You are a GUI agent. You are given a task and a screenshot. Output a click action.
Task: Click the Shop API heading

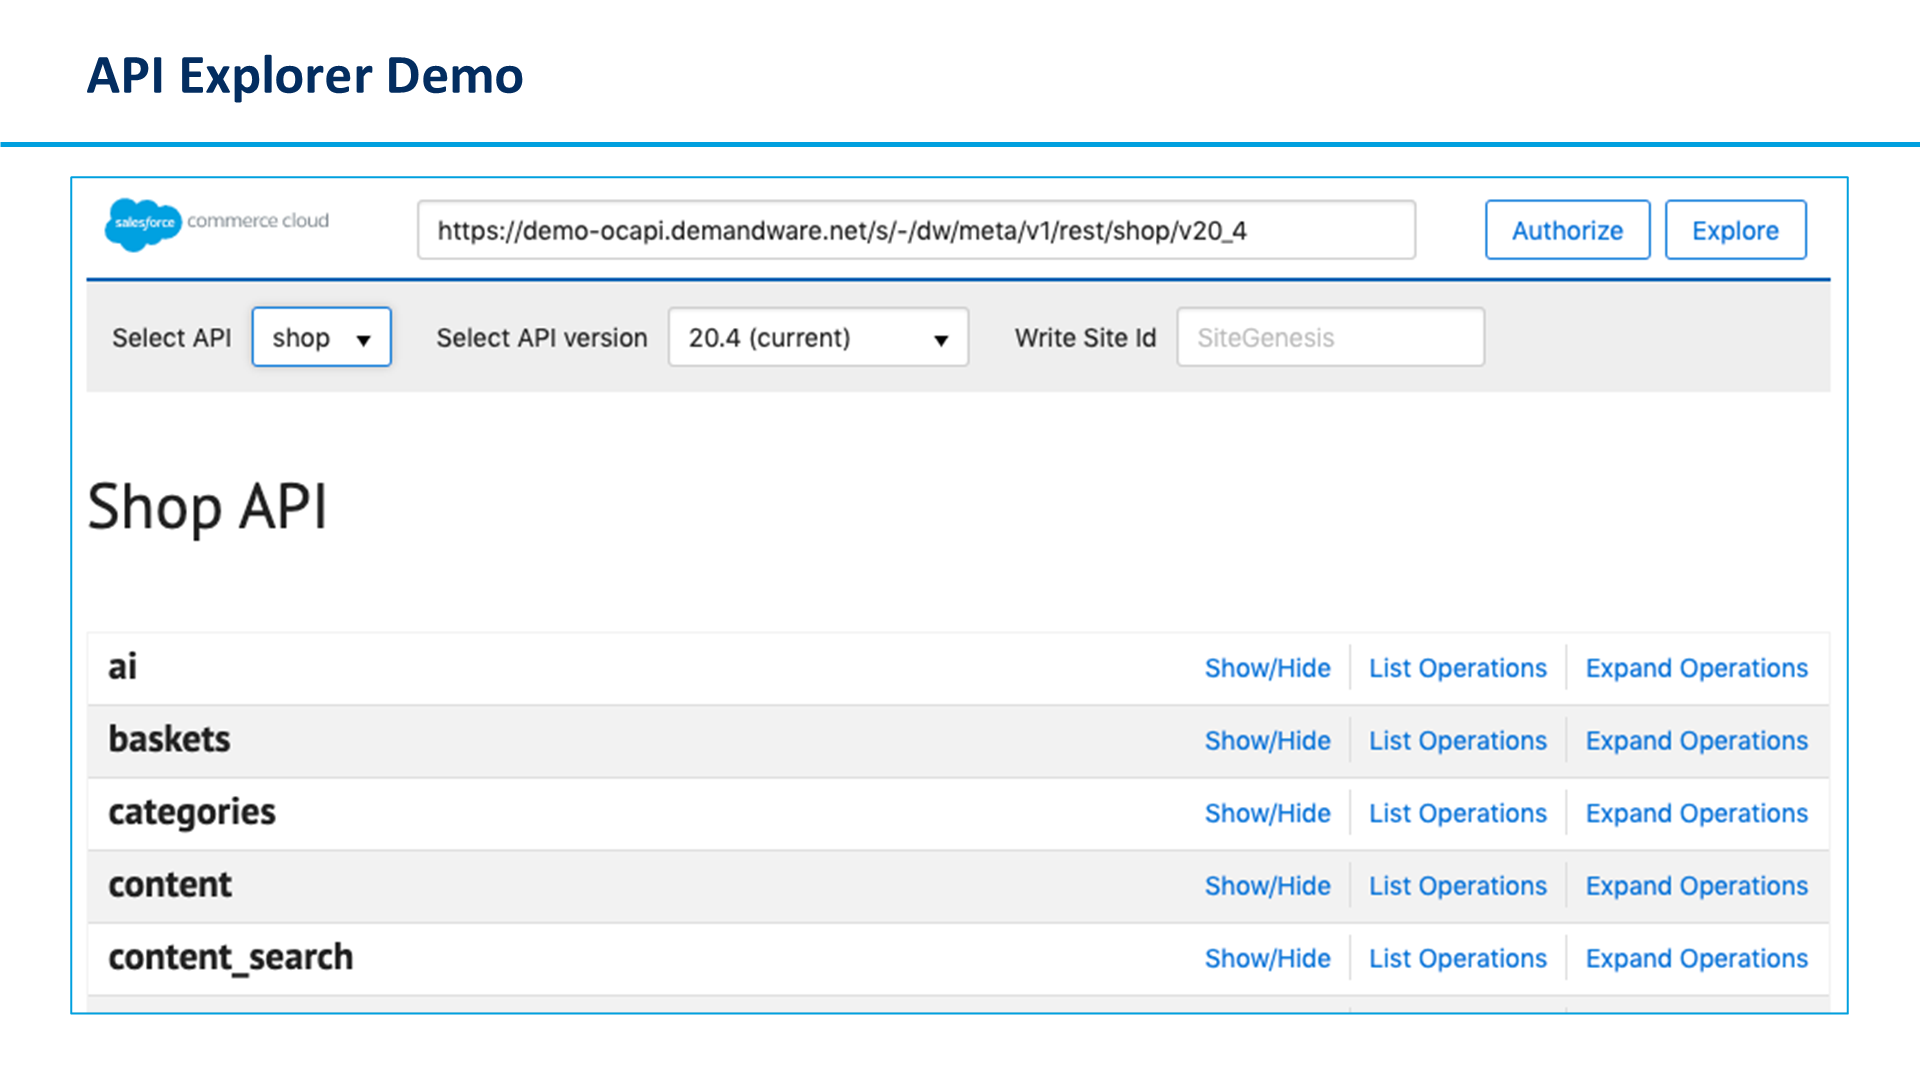click(x=207, y=508)
